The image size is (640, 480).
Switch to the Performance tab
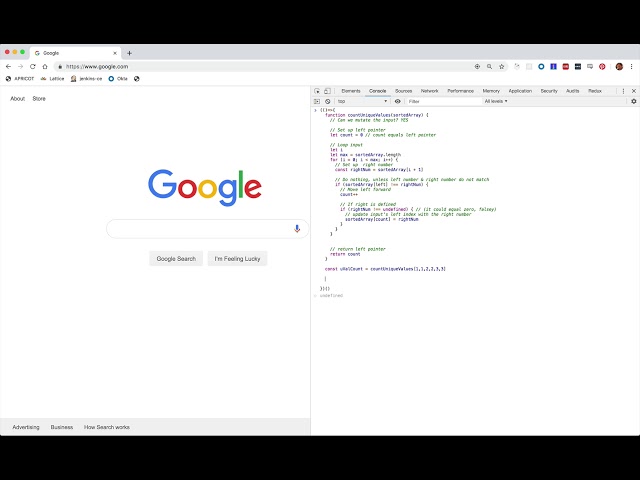point(460,91)
